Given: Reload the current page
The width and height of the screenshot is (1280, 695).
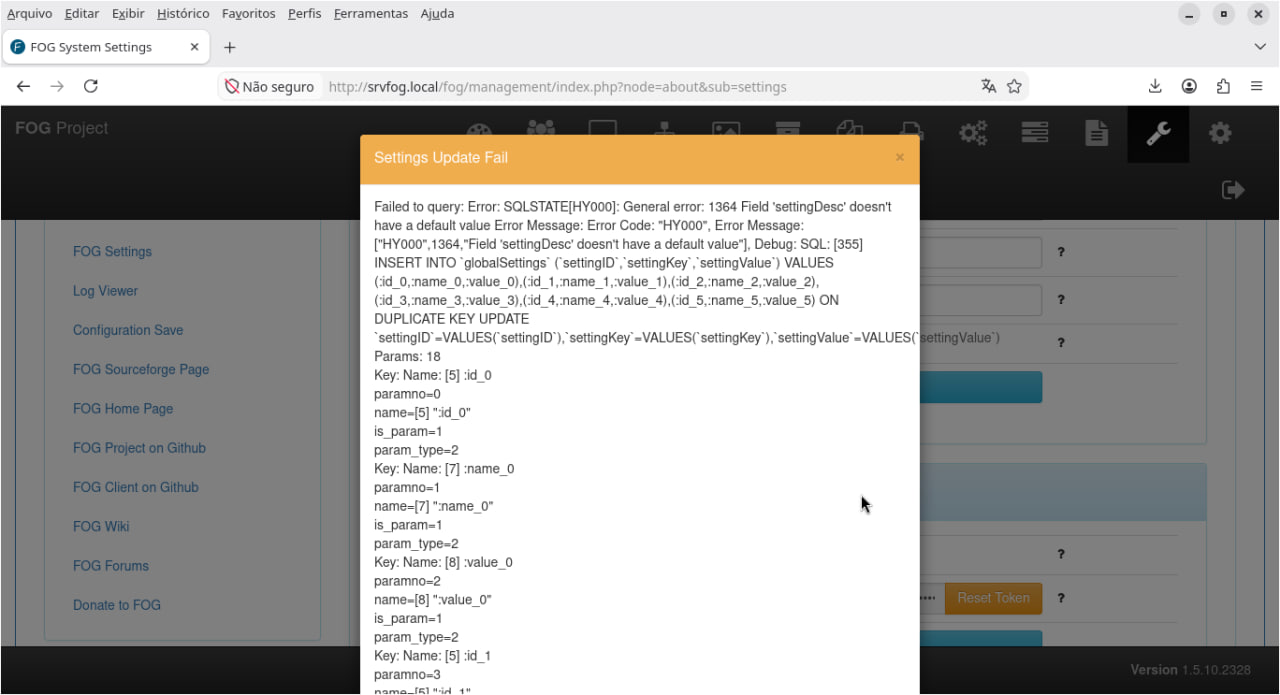Looking at the screenshot, I should pyautogui.click(x=90, y=87).
